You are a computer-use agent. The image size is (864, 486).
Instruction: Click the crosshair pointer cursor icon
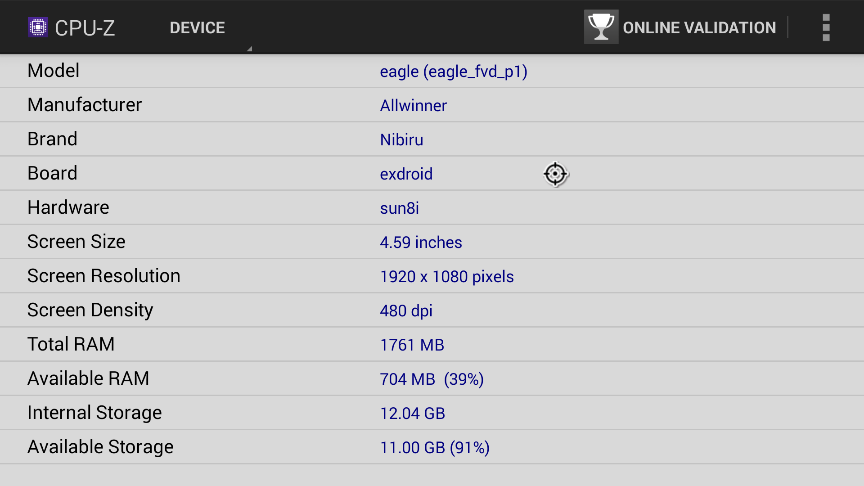point(555,174)
